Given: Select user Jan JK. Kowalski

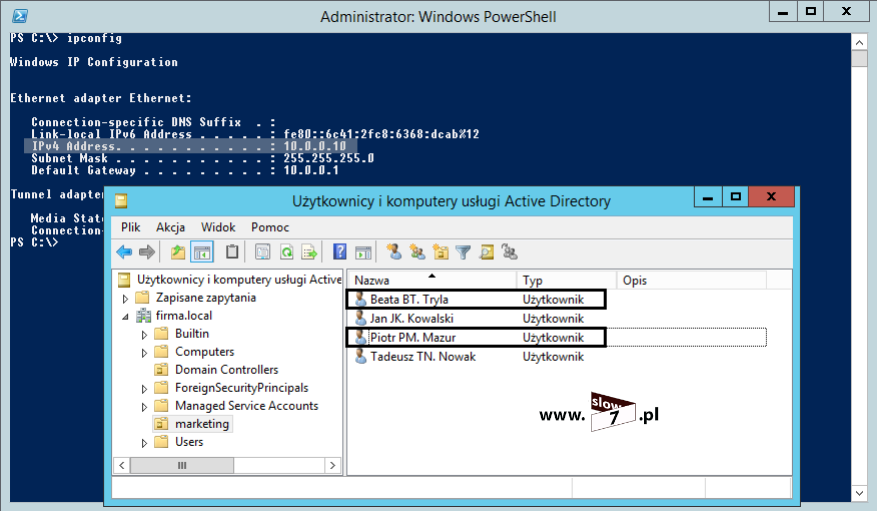Looking at the screenshot, I should [x=412, y=318].
